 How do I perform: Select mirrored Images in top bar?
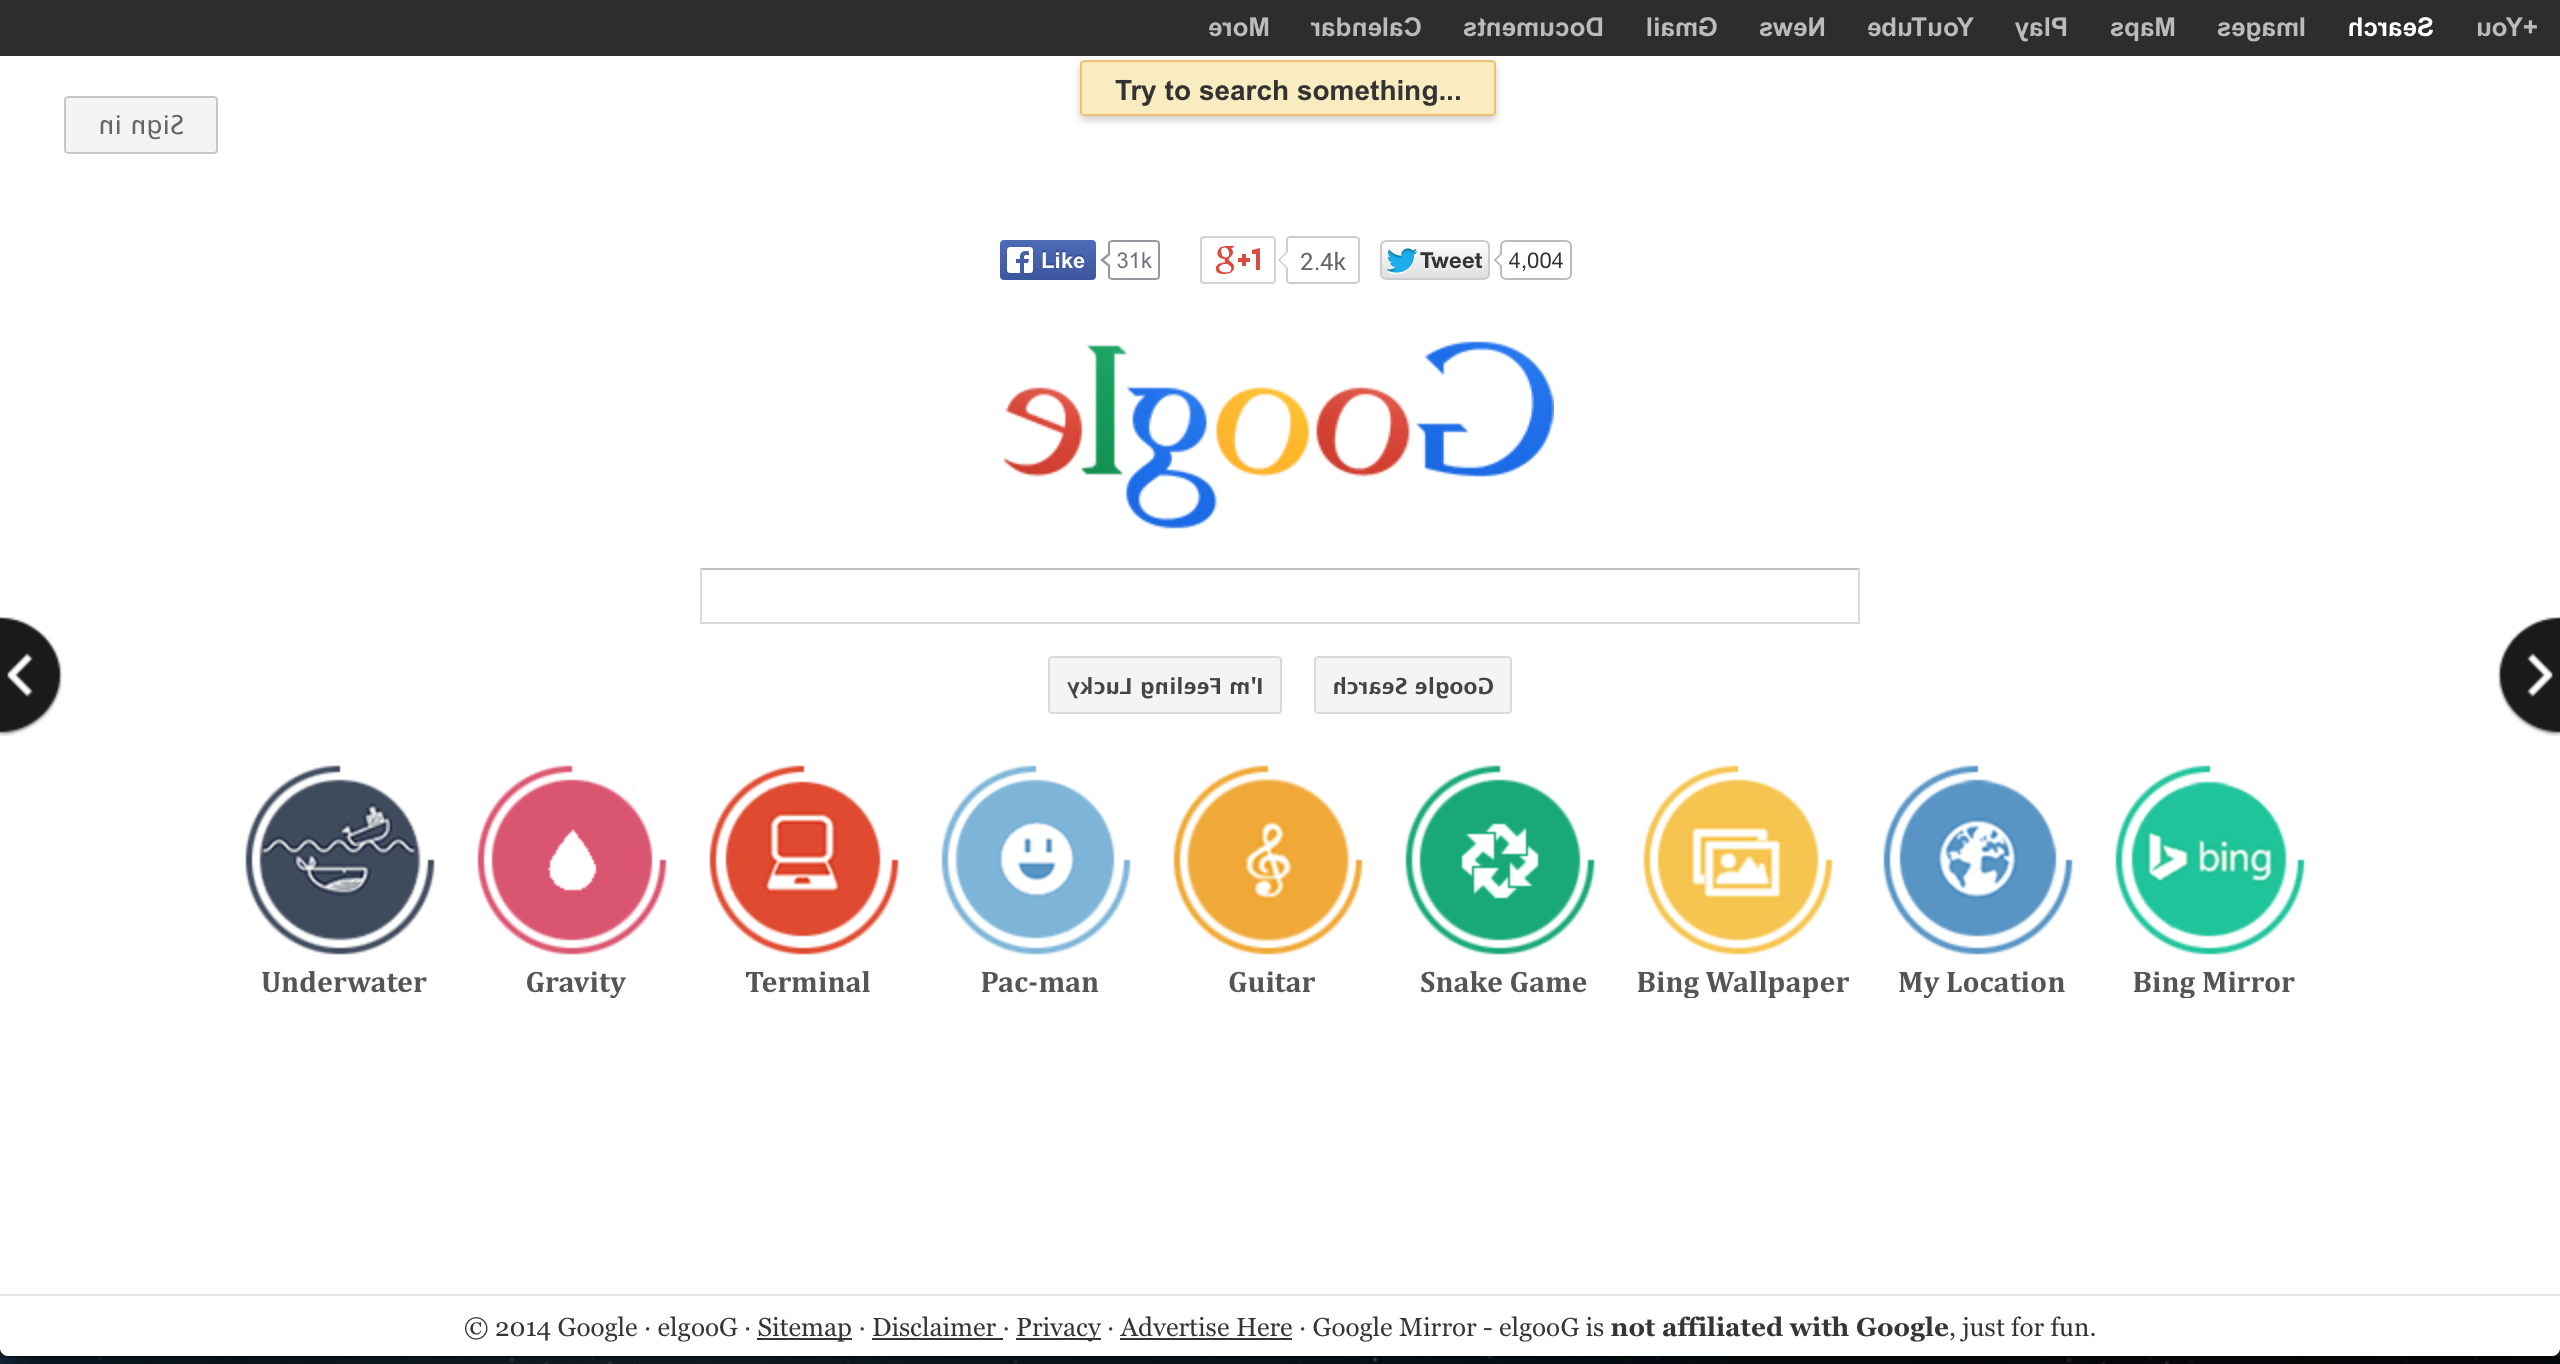(2260, 28)
